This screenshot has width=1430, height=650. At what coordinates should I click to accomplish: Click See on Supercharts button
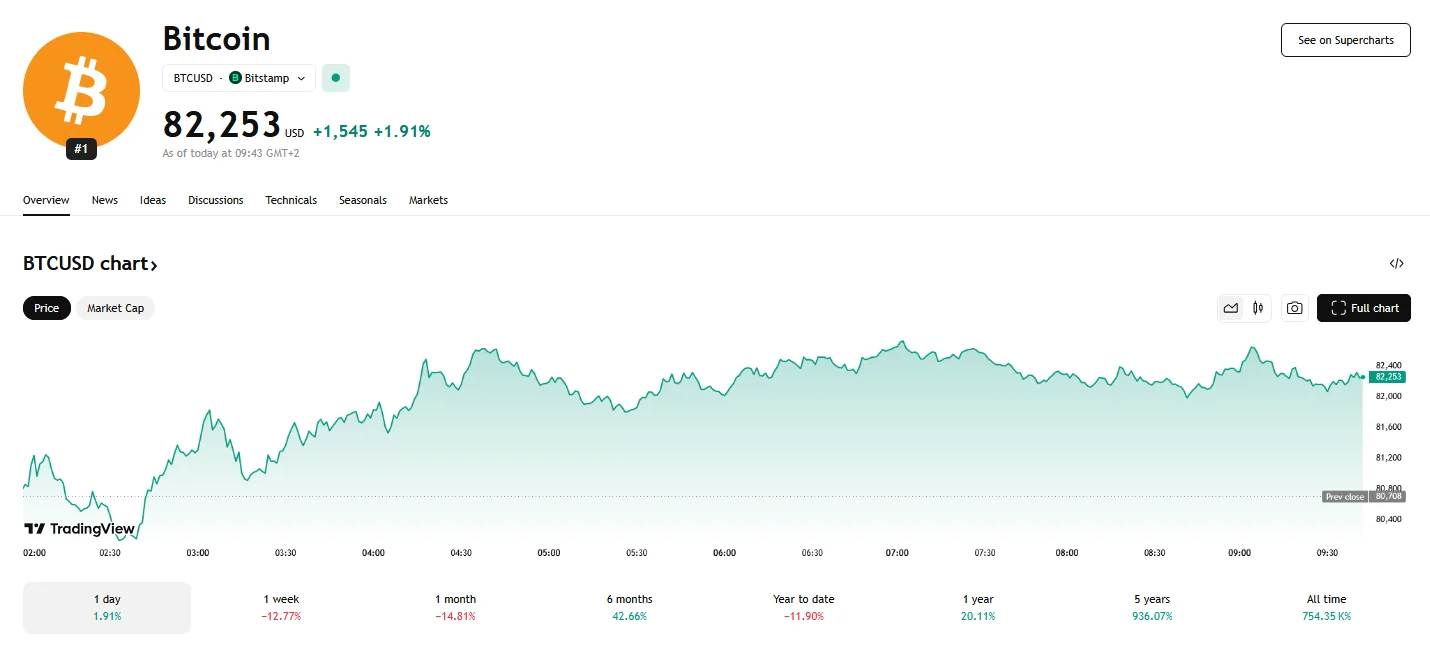pos(1345,40)
